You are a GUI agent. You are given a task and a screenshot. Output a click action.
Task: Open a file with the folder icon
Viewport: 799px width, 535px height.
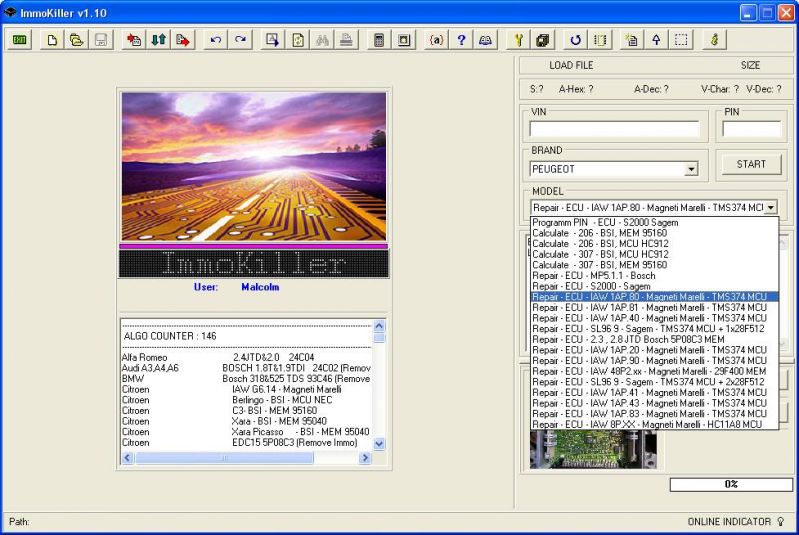(x=76, y=40)
